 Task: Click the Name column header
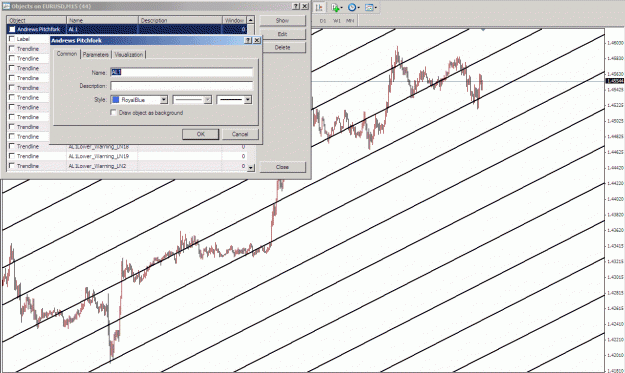click(x=102, y=20)
